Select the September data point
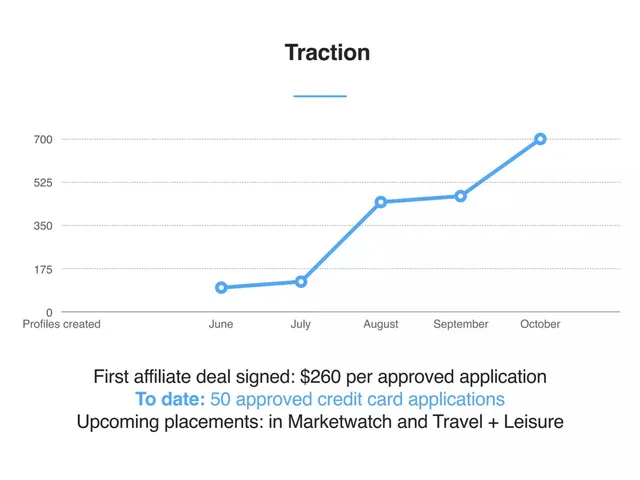This screenshot has width=640, height=480. [x=460, y=196]
